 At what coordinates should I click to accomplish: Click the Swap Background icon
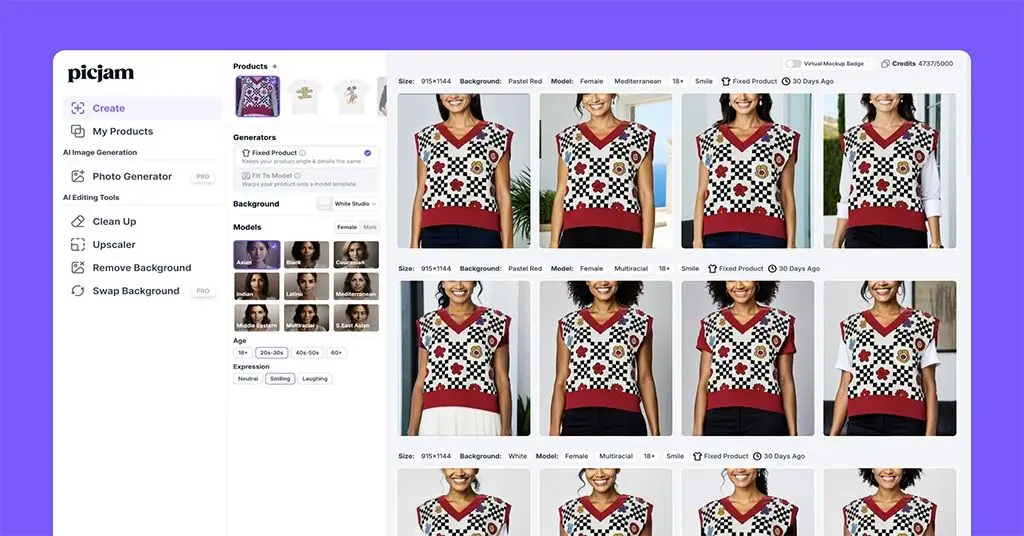(x=78, y=291)
